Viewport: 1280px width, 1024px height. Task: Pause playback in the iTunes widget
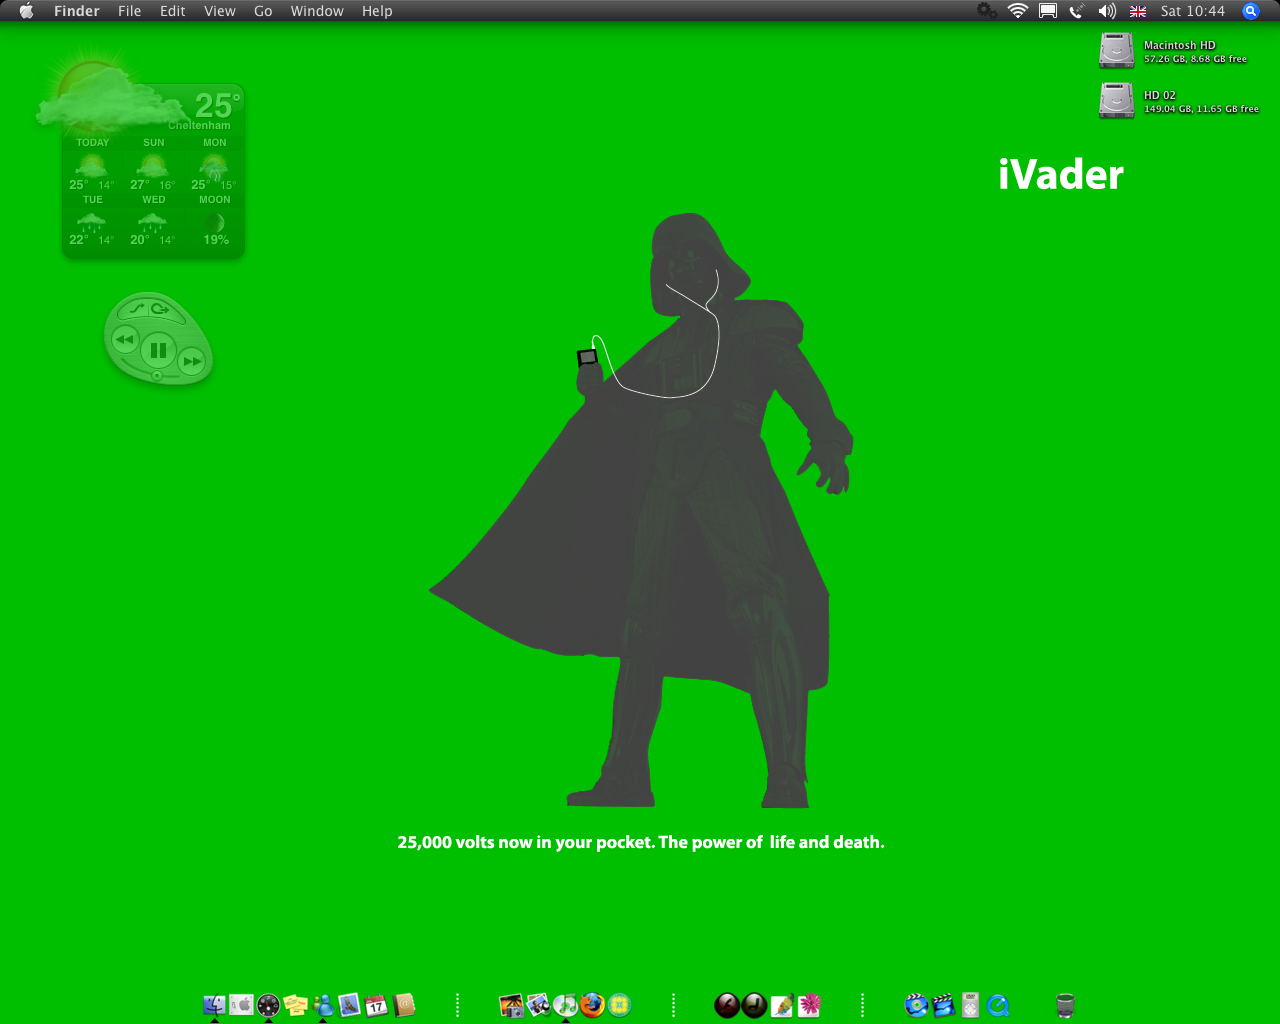tap(158, 350)
